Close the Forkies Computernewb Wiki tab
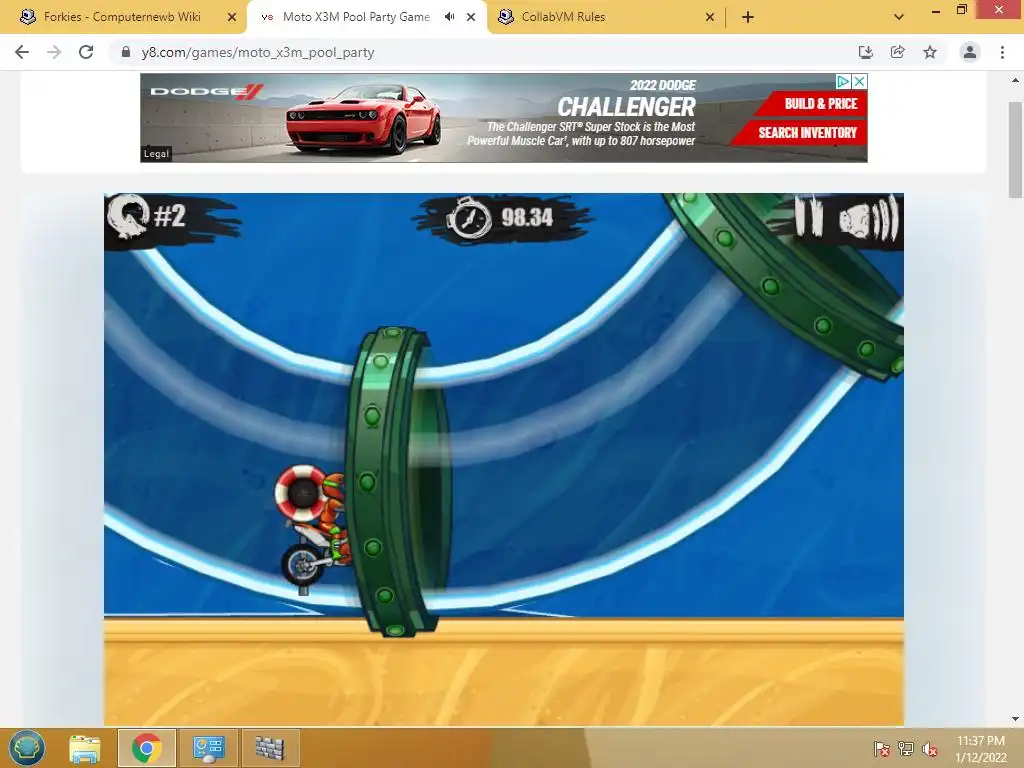Viewport: 1024px width, 768px height. click(232, 17)
